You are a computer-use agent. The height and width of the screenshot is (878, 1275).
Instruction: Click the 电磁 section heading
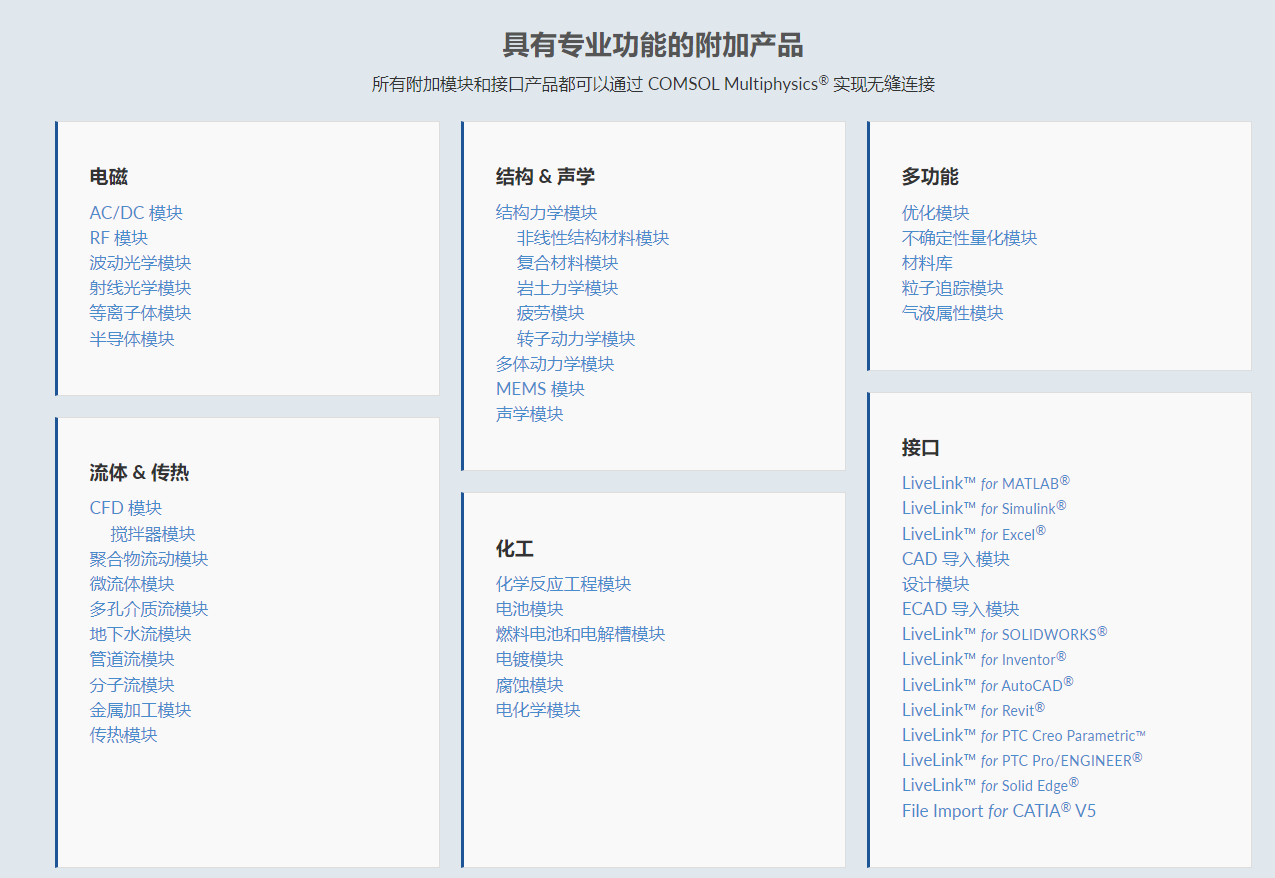pyautogui.click(x=109, y=177)
